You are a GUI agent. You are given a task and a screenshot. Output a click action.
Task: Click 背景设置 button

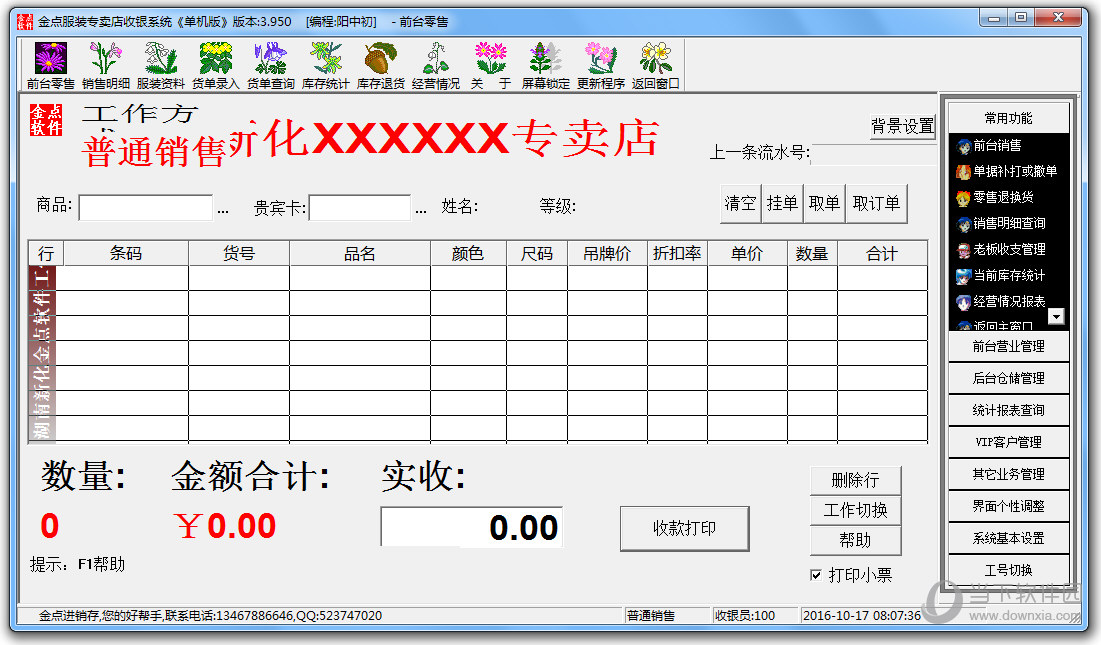903,126
